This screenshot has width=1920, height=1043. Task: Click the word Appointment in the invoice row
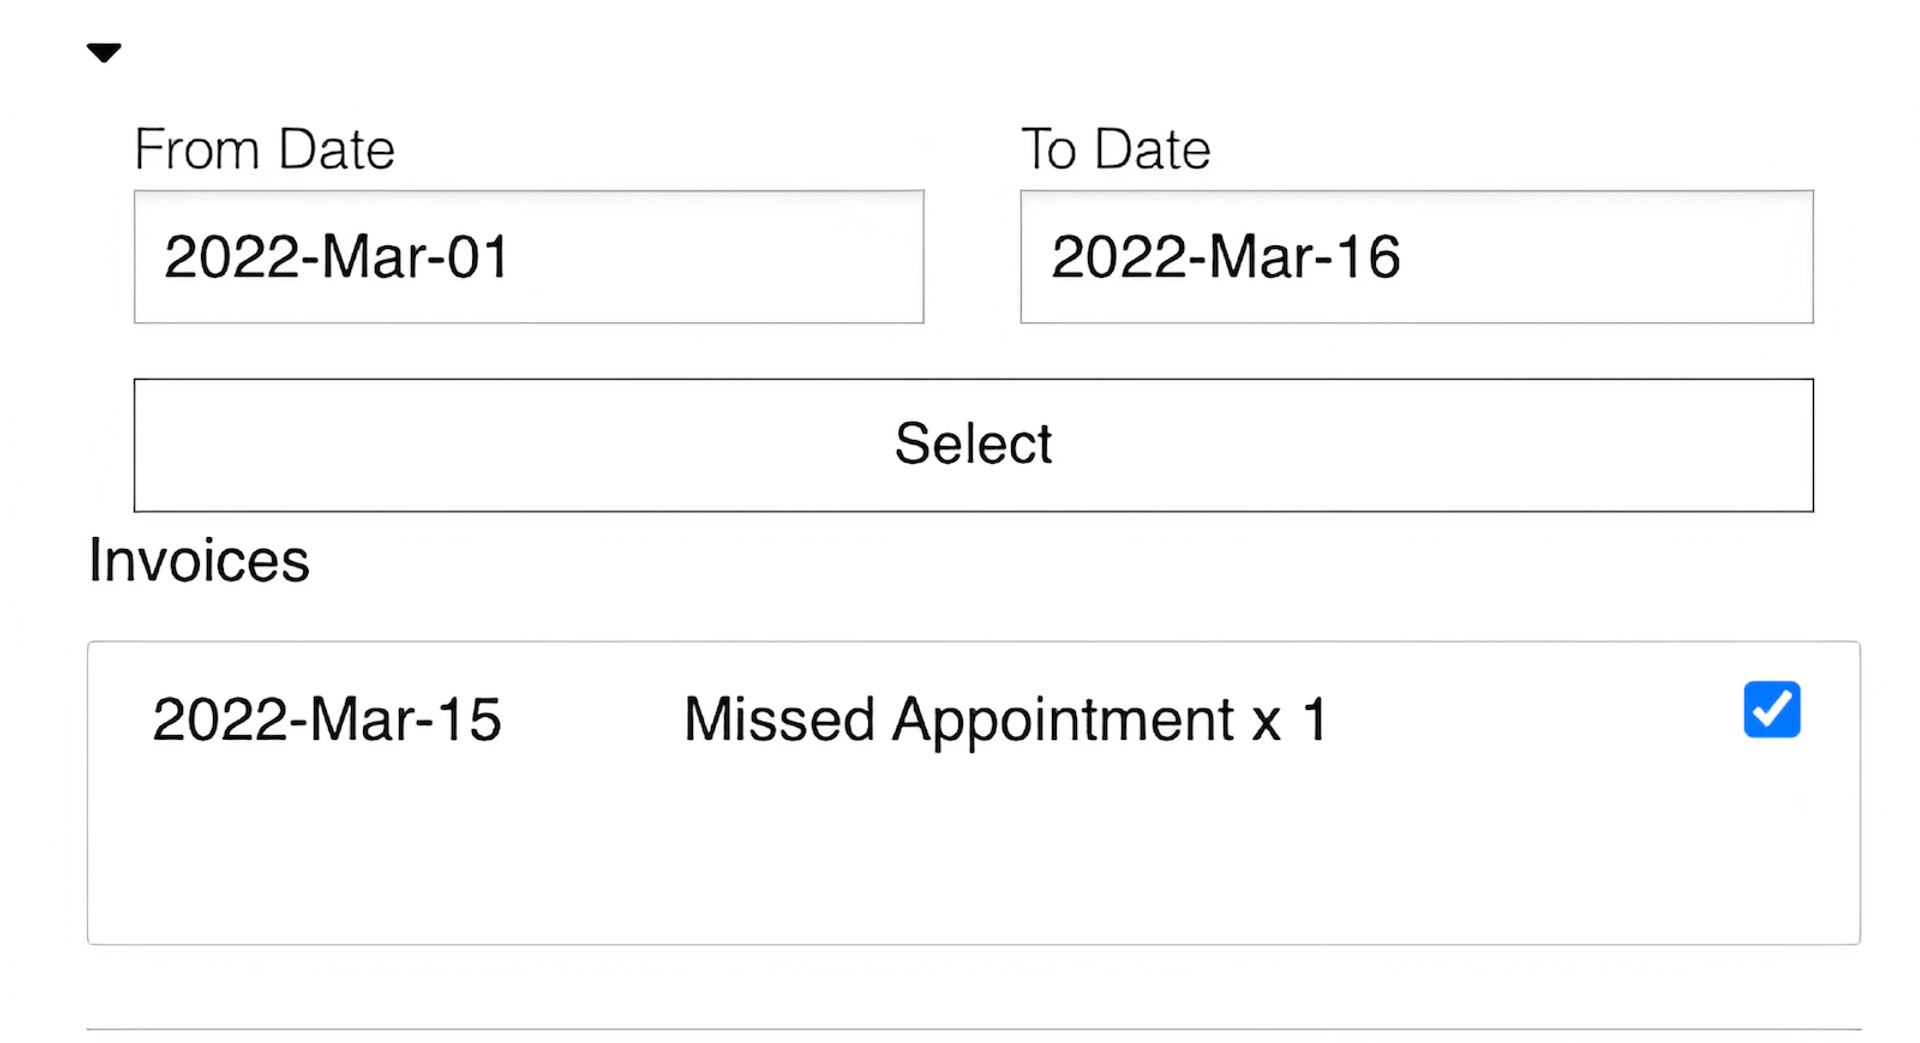click(x=1063, y=719)
